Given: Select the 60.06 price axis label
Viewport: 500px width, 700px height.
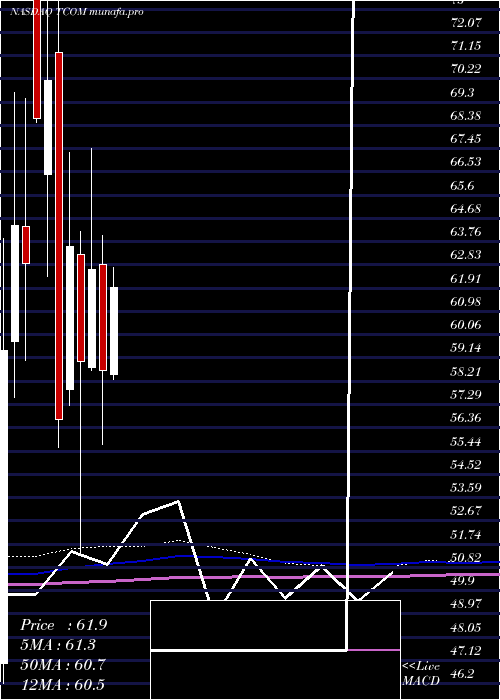Looking at the screenshot, I should (466, 325).
